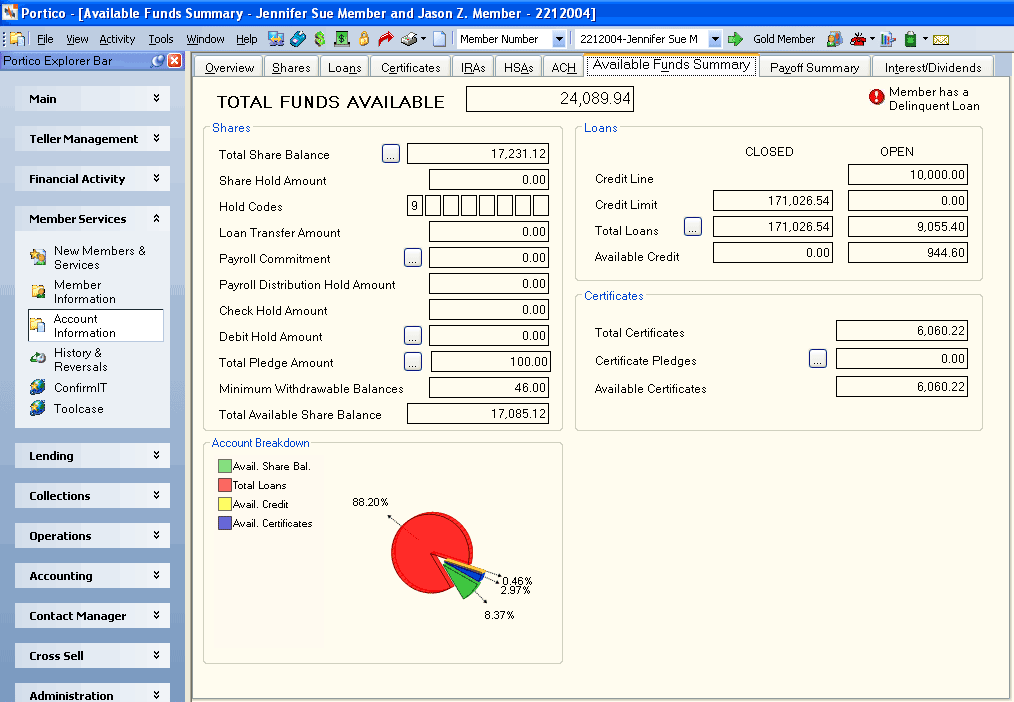This screenshot has width=1014, height=702.
Task: Click the ellipsis button beside Total Share Balance
Action: coord(391,154)
